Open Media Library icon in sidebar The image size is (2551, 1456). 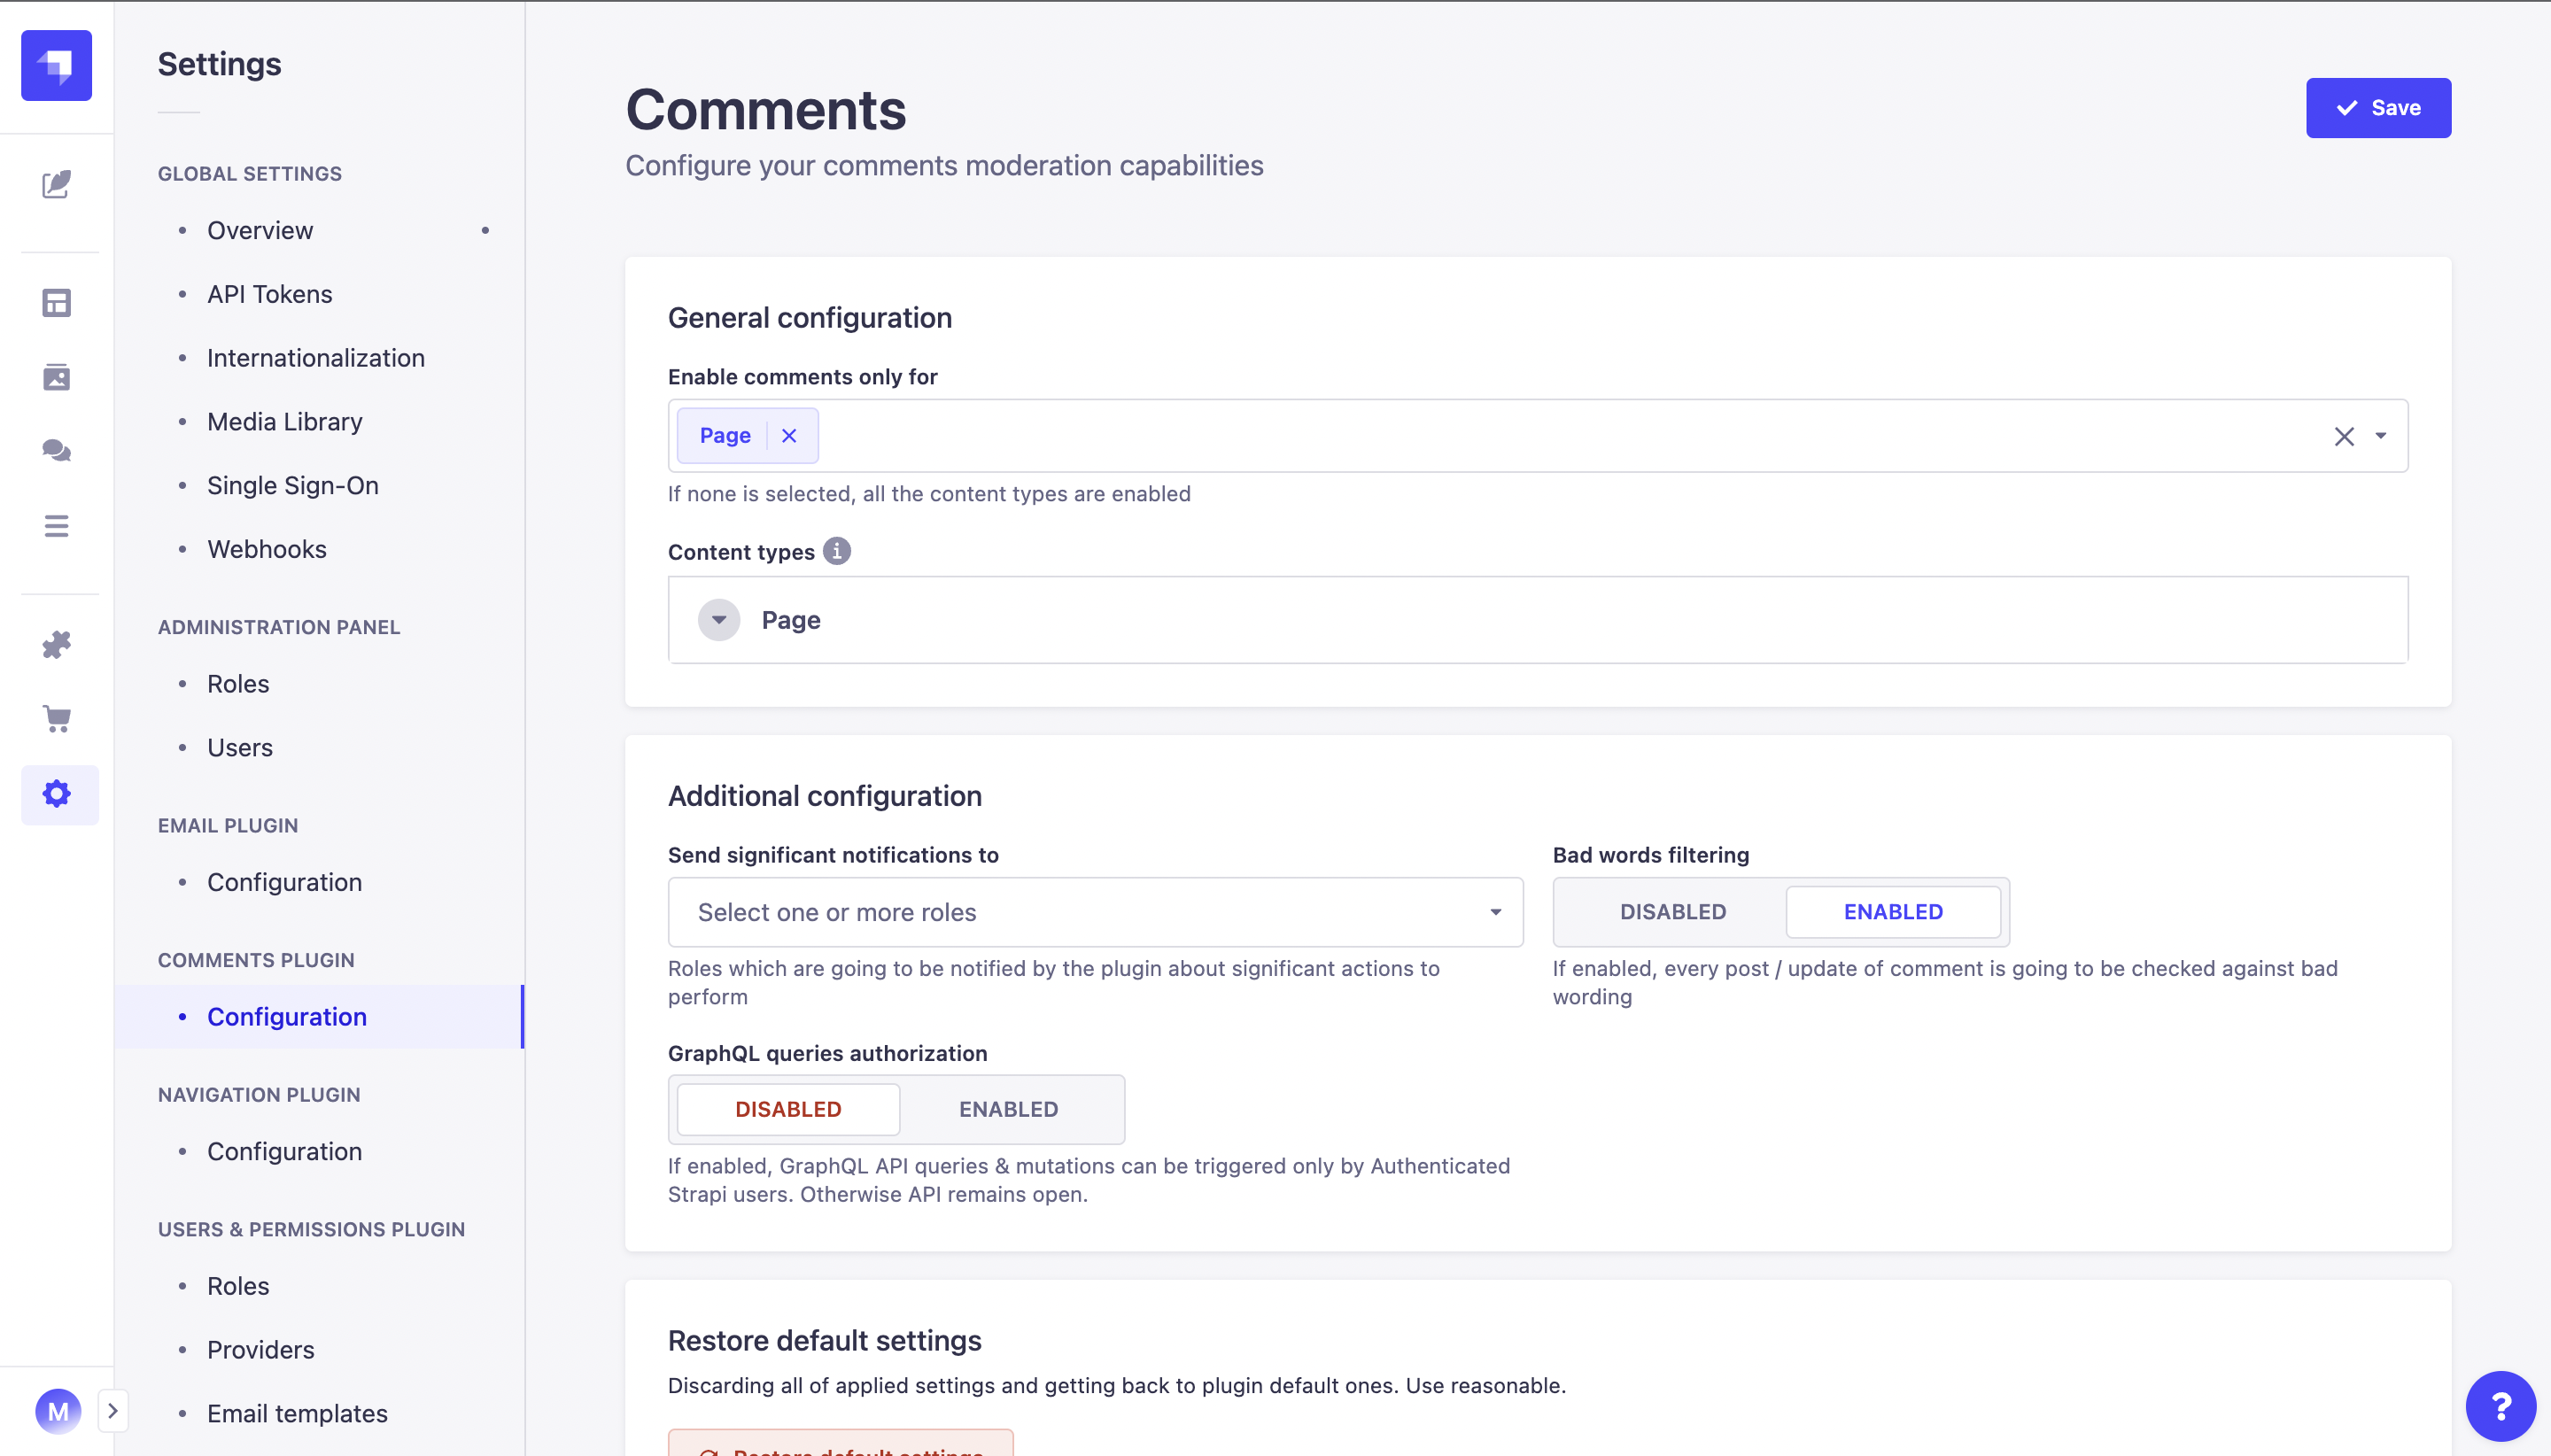tap(57, 377)
